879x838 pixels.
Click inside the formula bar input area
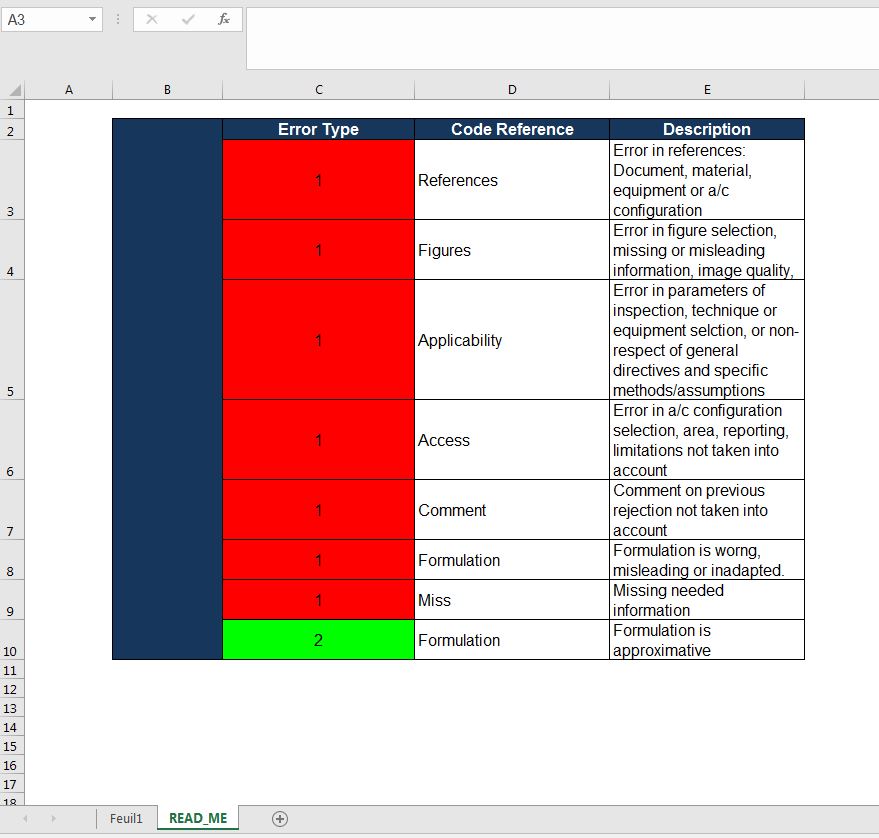tap(560, 38)
